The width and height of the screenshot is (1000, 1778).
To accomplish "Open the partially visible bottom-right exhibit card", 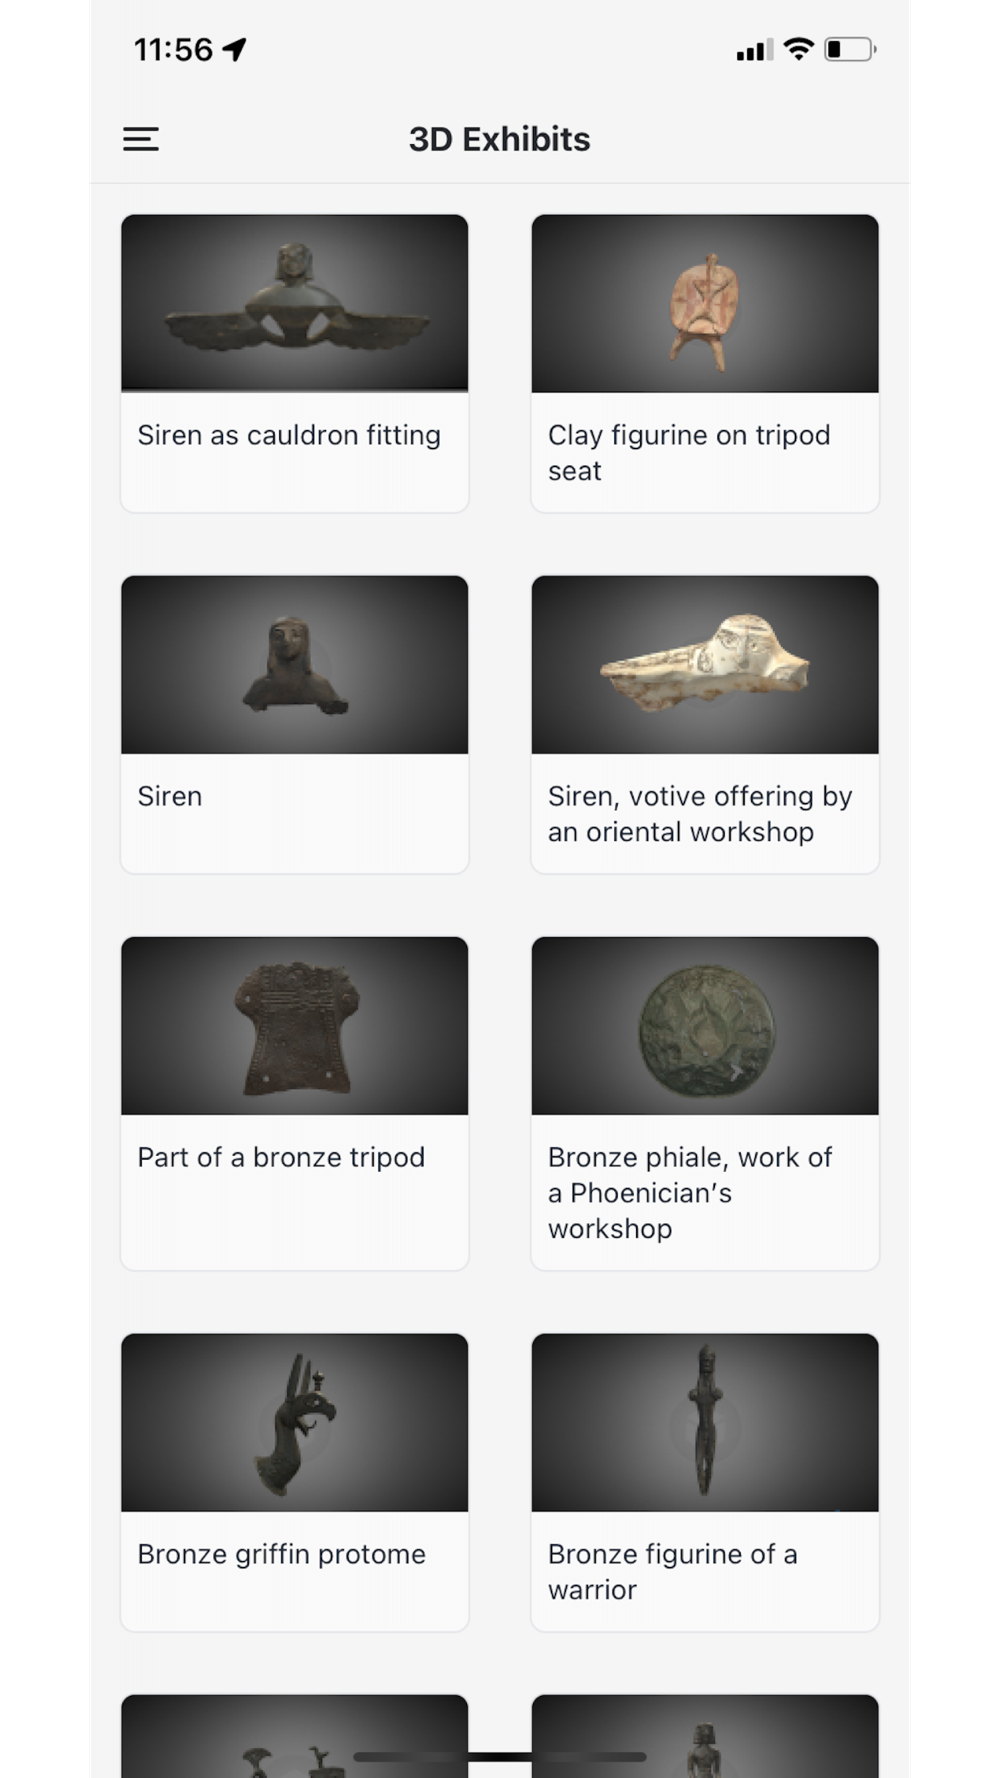I will click(x=705, y=1736).
